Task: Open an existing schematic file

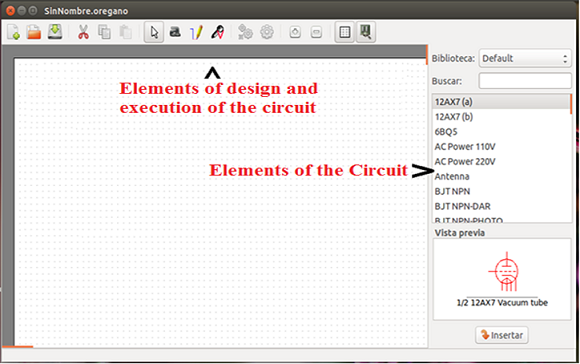Action: coord(34,32)
